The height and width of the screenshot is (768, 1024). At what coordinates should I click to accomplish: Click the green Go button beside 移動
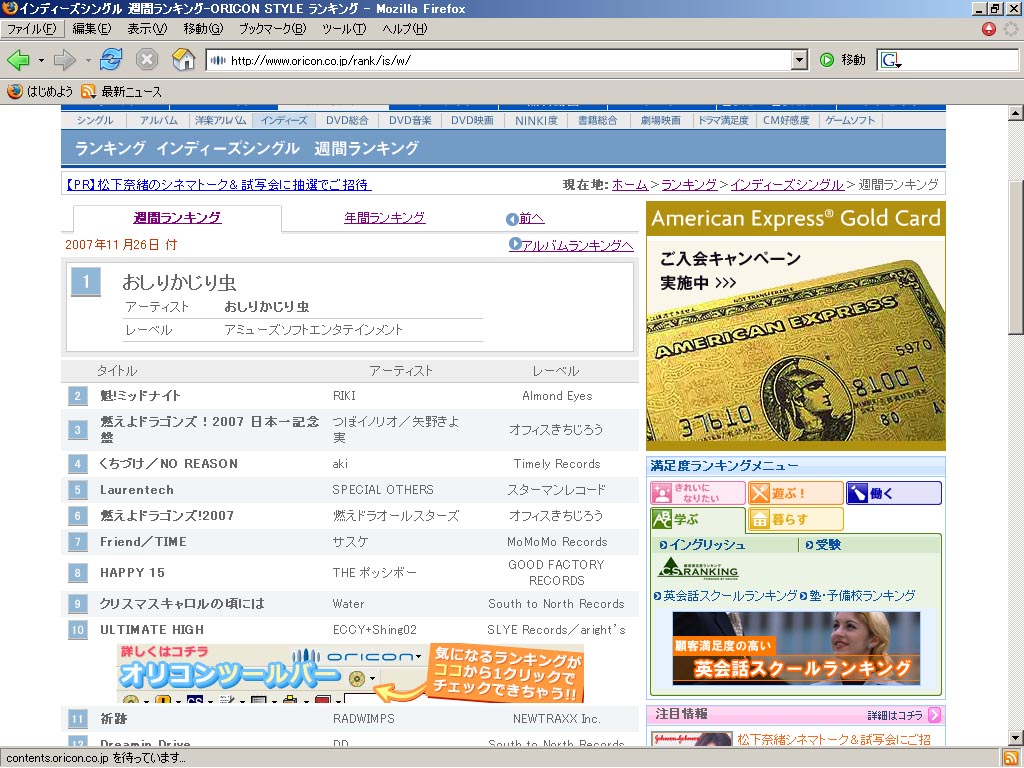[x=827, y=60]
